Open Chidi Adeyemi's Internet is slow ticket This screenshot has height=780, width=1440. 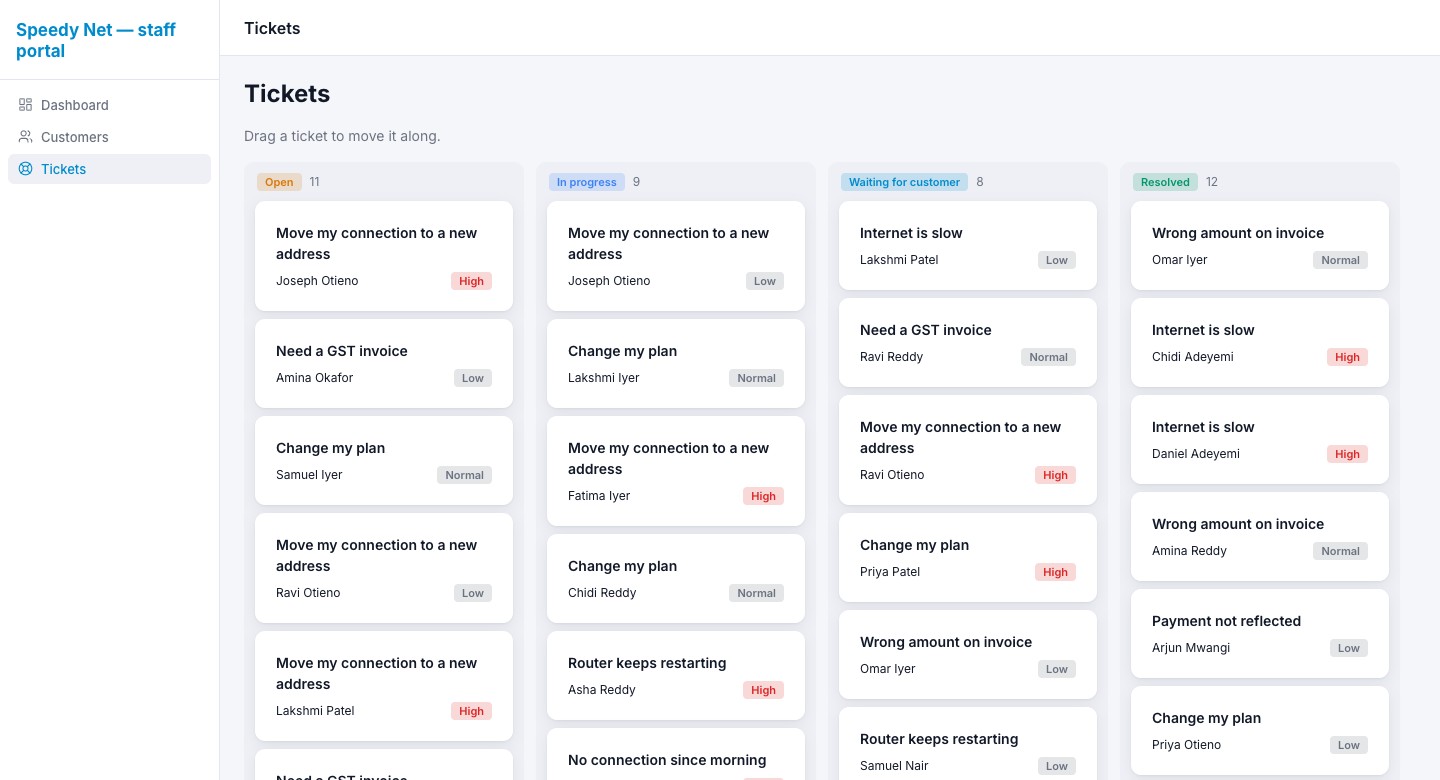[x=1260, y=342]
